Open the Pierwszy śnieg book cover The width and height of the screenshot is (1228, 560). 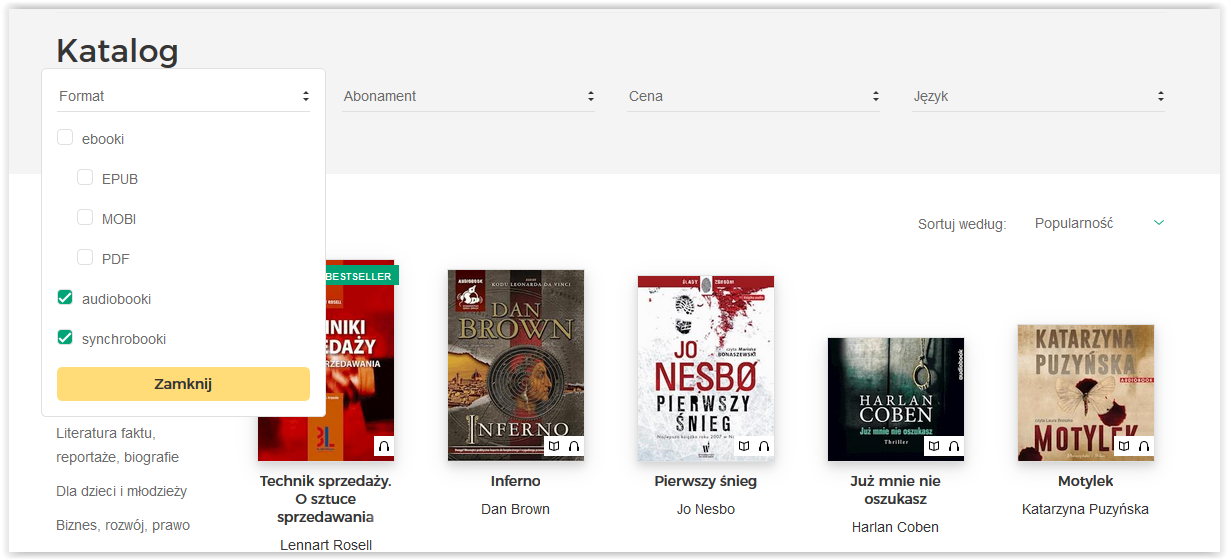(x=706, y=368)
